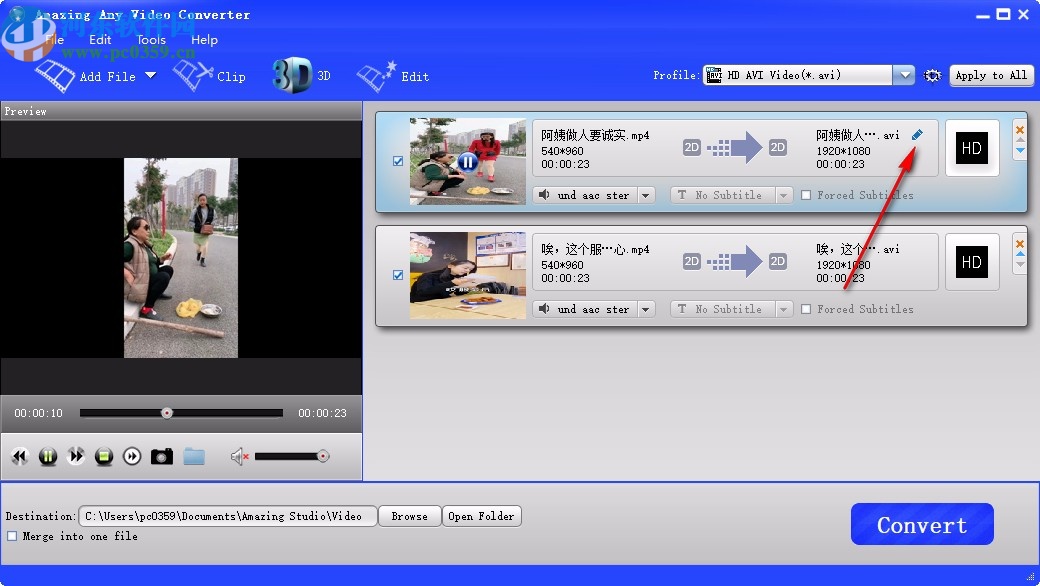Screen dimensions: 1040x586
Task: Uncheck the second video's selection checkbox
Action: click(398, 274)
